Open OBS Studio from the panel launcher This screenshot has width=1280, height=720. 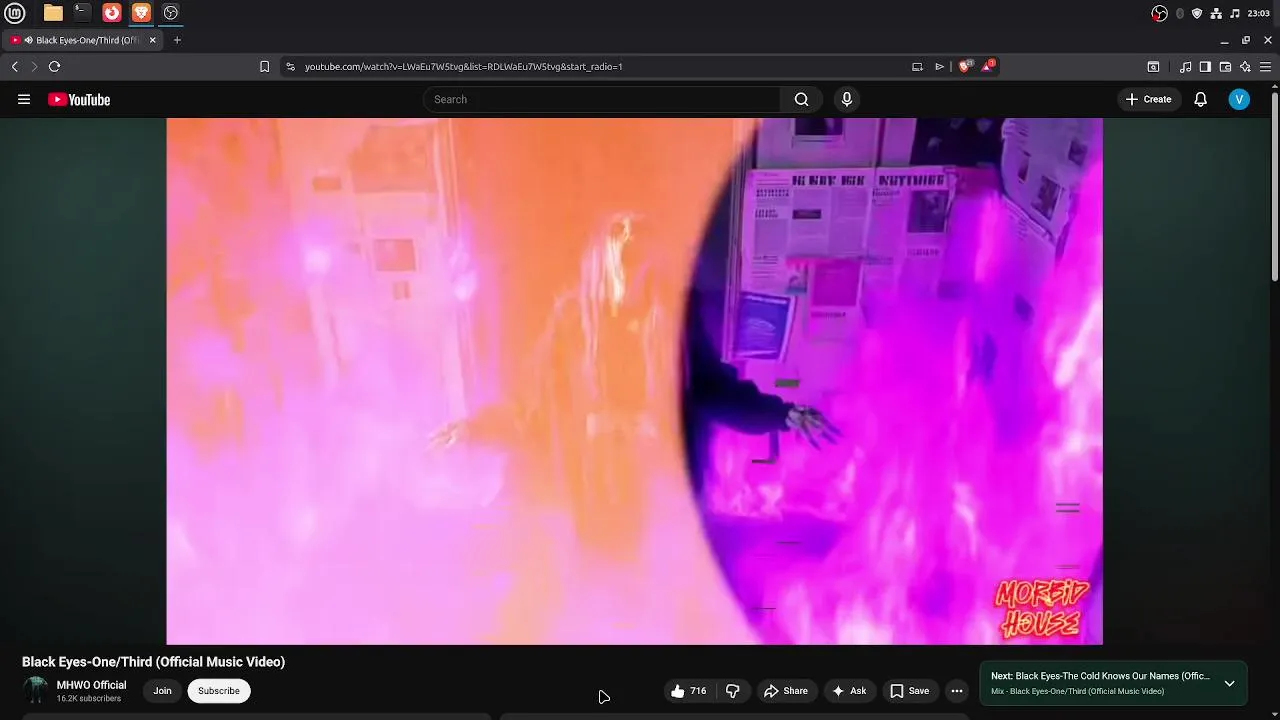(171, 13)
